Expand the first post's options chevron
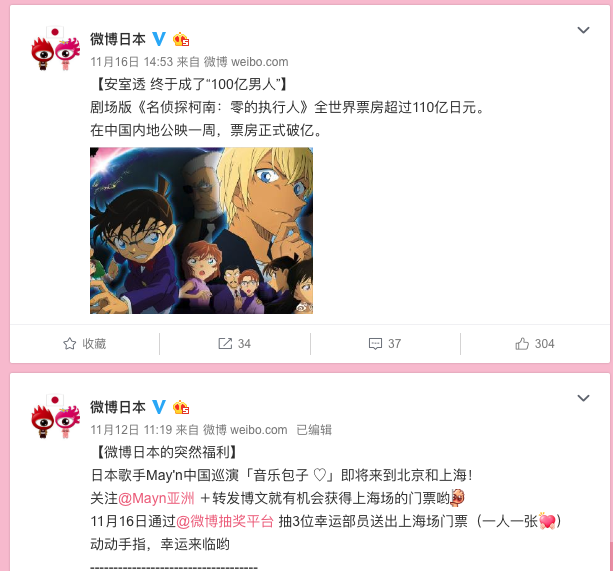 click(583, 30)
